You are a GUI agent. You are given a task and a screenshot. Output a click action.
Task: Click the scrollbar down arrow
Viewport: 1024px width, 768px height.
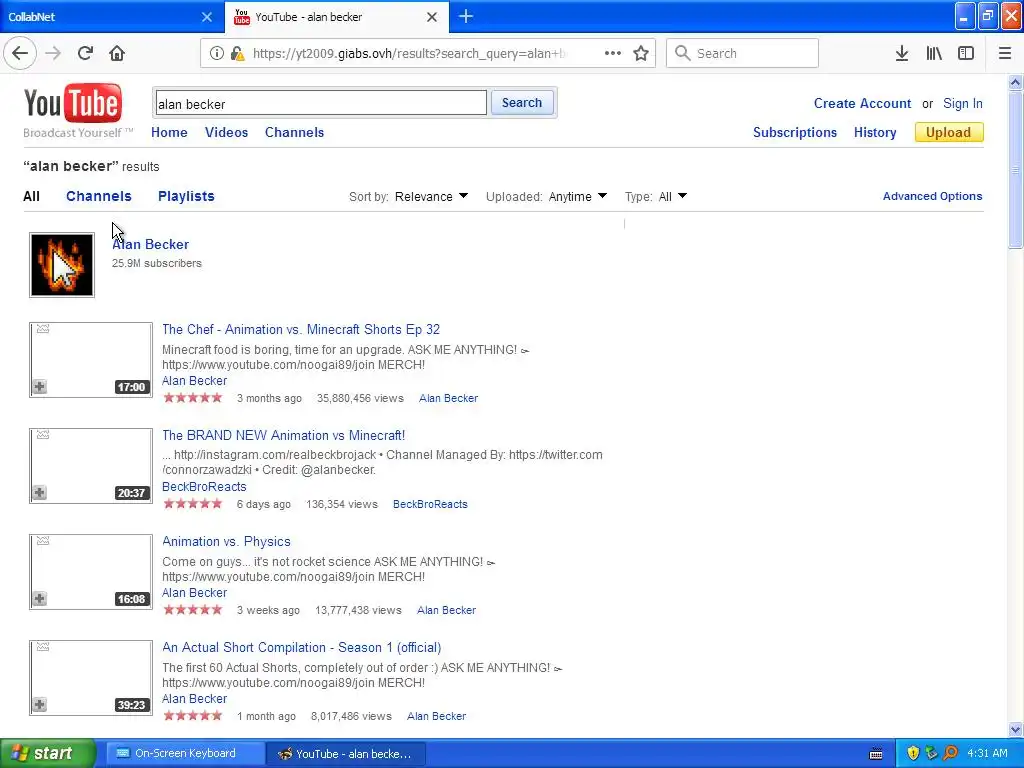click(x=1016, y=729)
